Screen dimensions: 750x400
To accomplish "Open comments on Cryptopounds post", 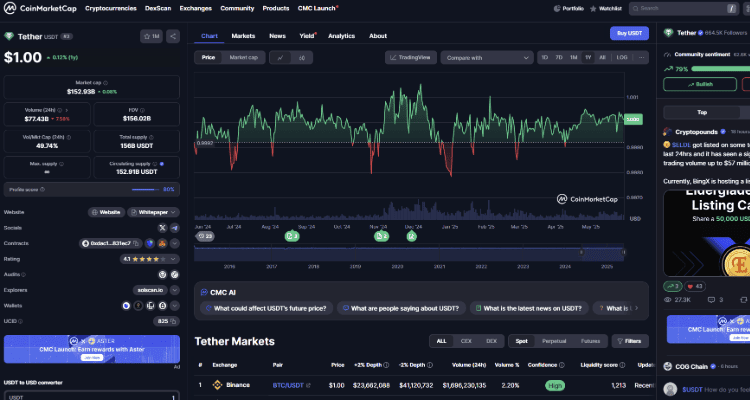I will (x=715, y=300).
